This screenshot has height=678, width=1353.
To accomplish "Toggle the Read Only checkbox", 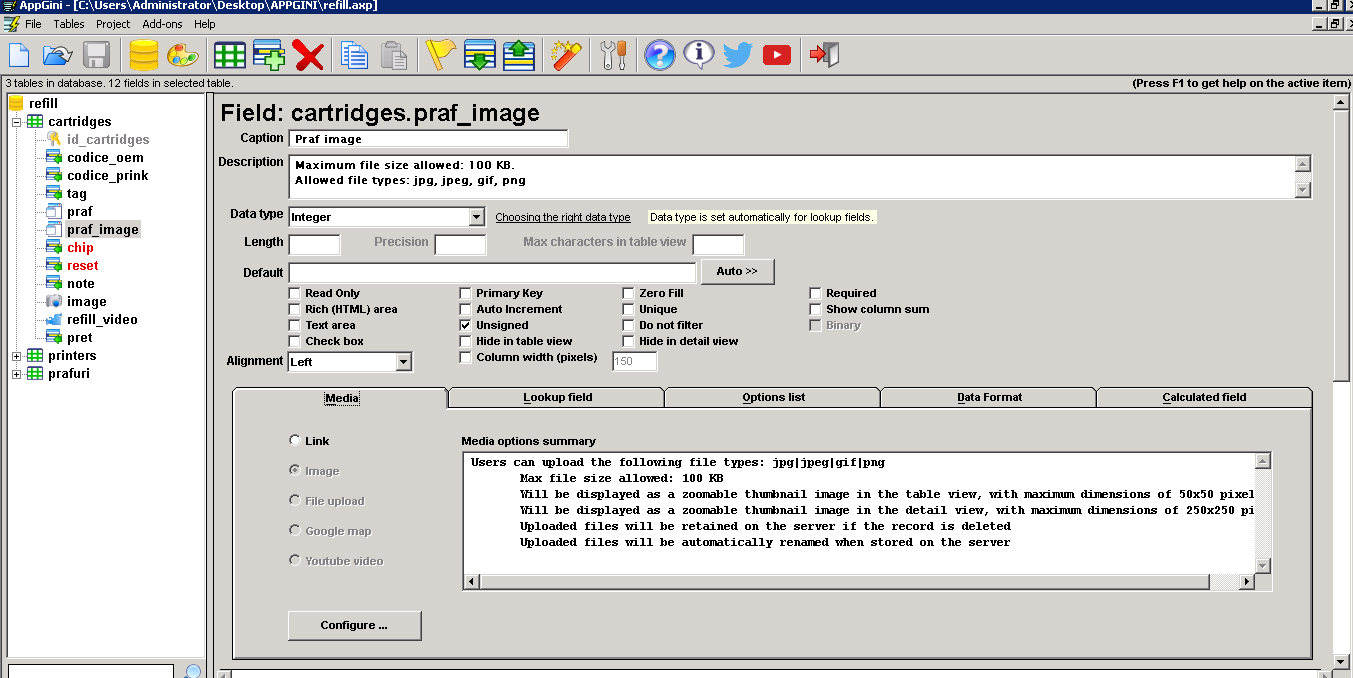I will [x=294, y=293].
